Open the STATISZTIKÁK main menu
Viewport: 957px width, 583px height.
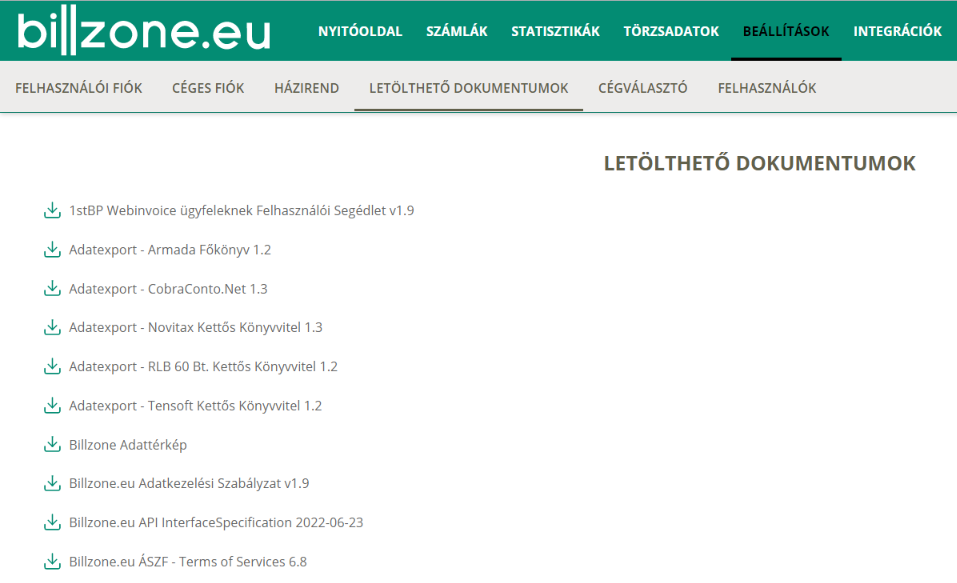555,31
